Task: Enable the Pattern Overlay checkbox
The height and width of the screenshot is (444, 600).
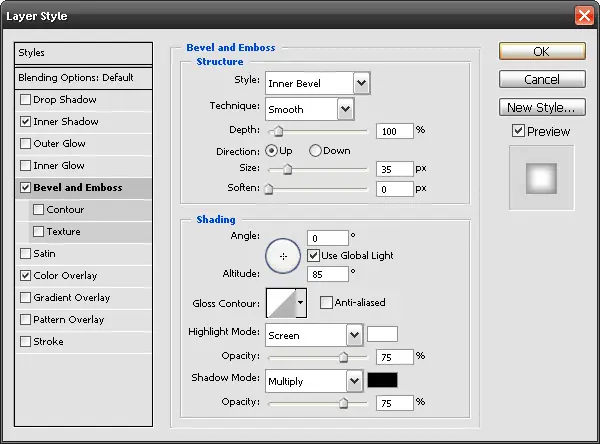Action: (25, 320)
